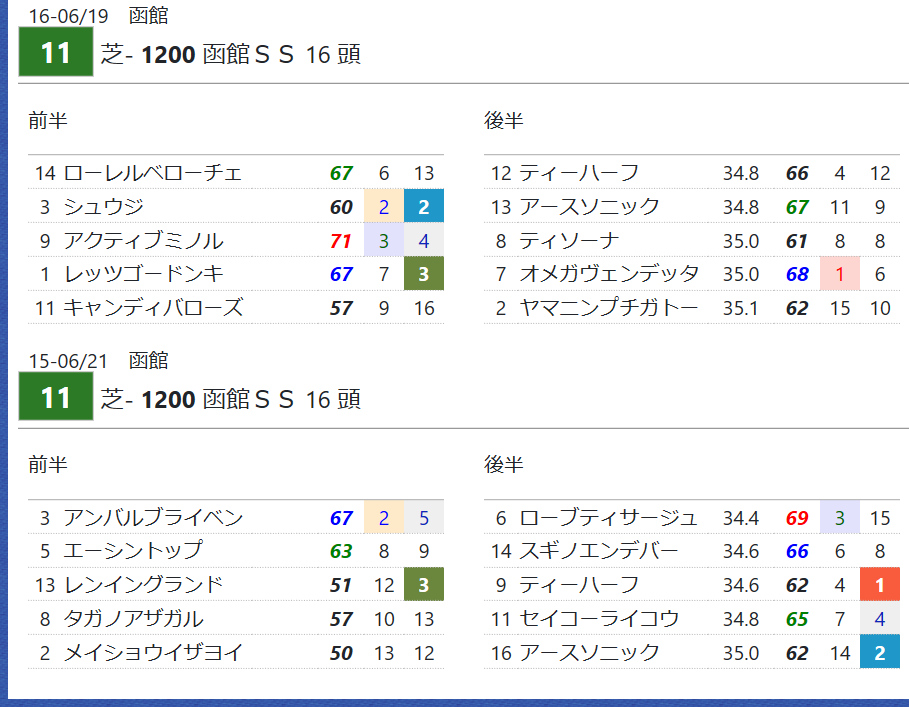Click the blue rank 2 cell for アースソニック 16
This screenshot has width=909, height=707.
(879, 652)
